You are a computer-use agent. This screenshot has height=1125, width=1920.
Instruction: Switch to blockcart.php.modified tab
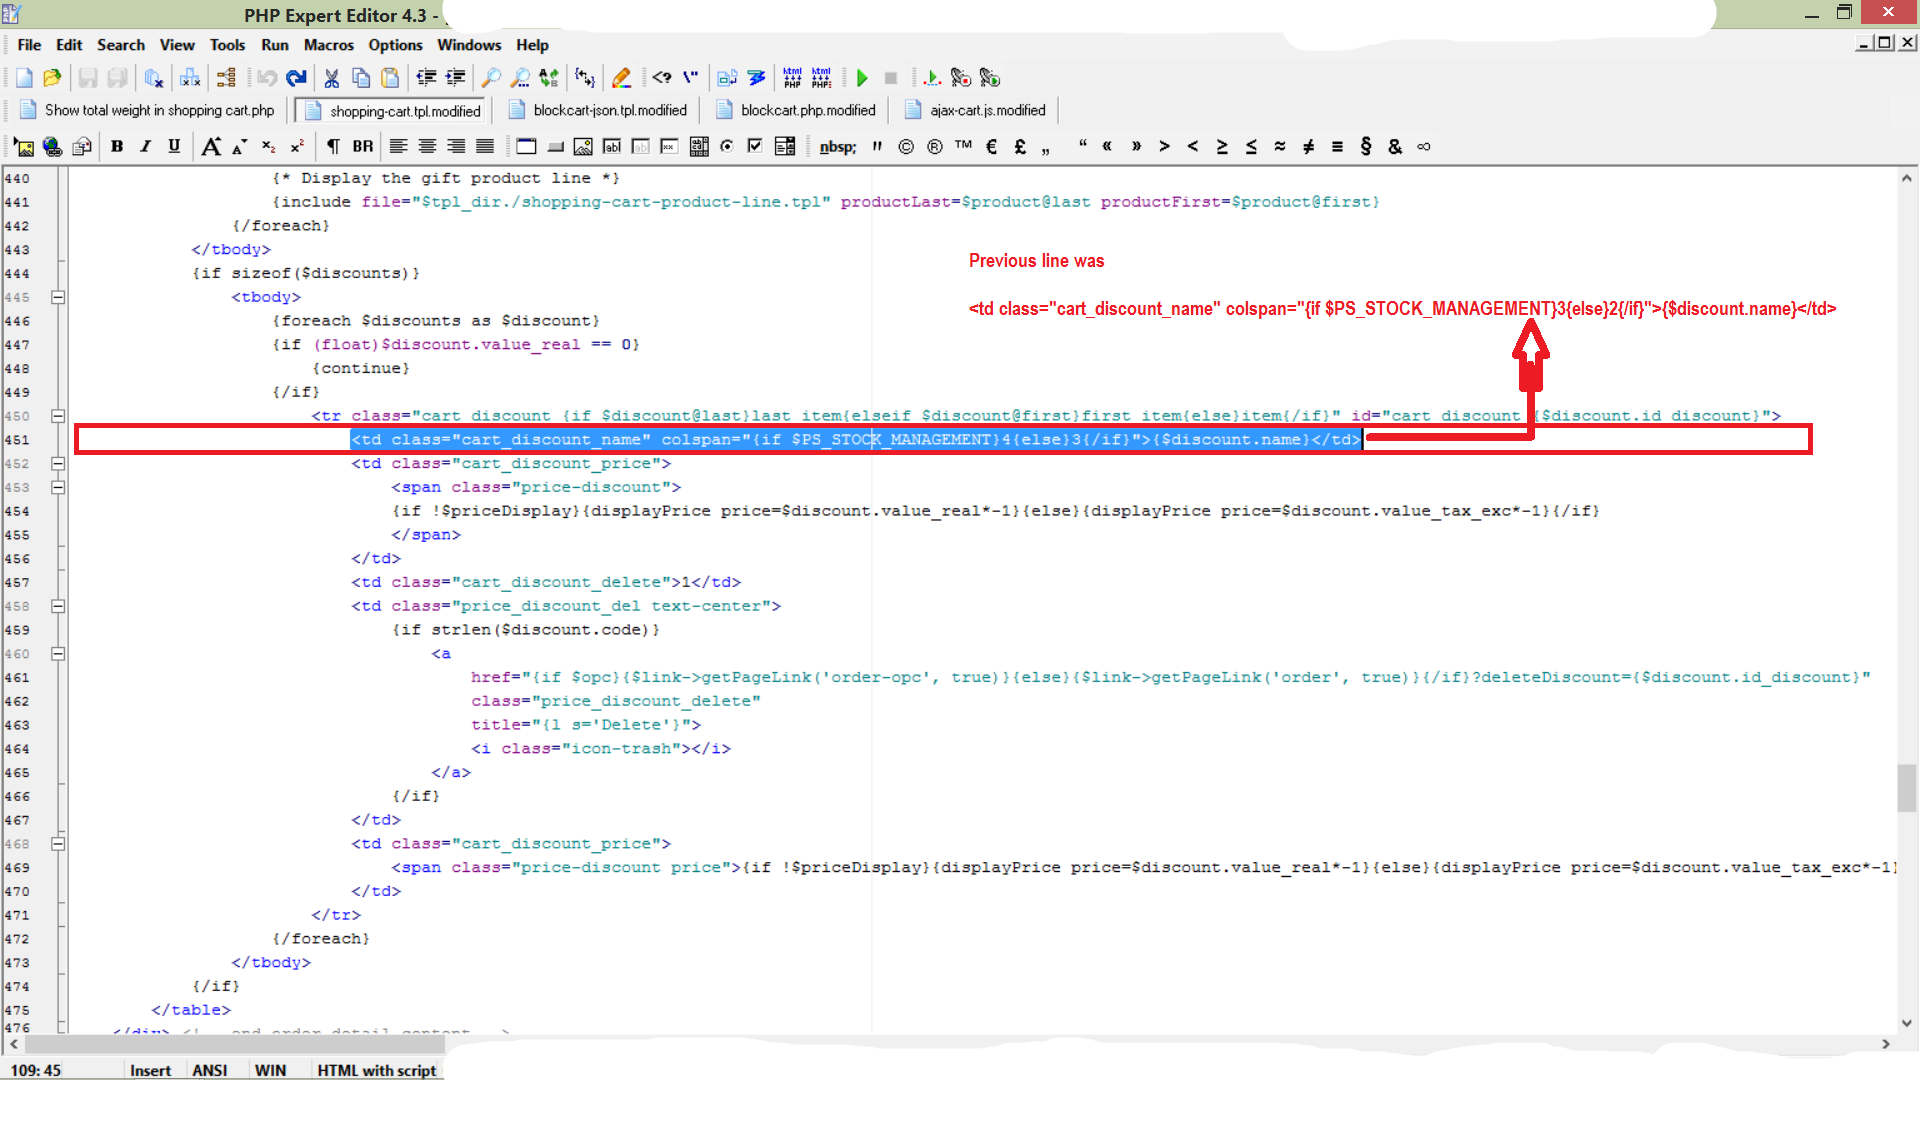807,110
